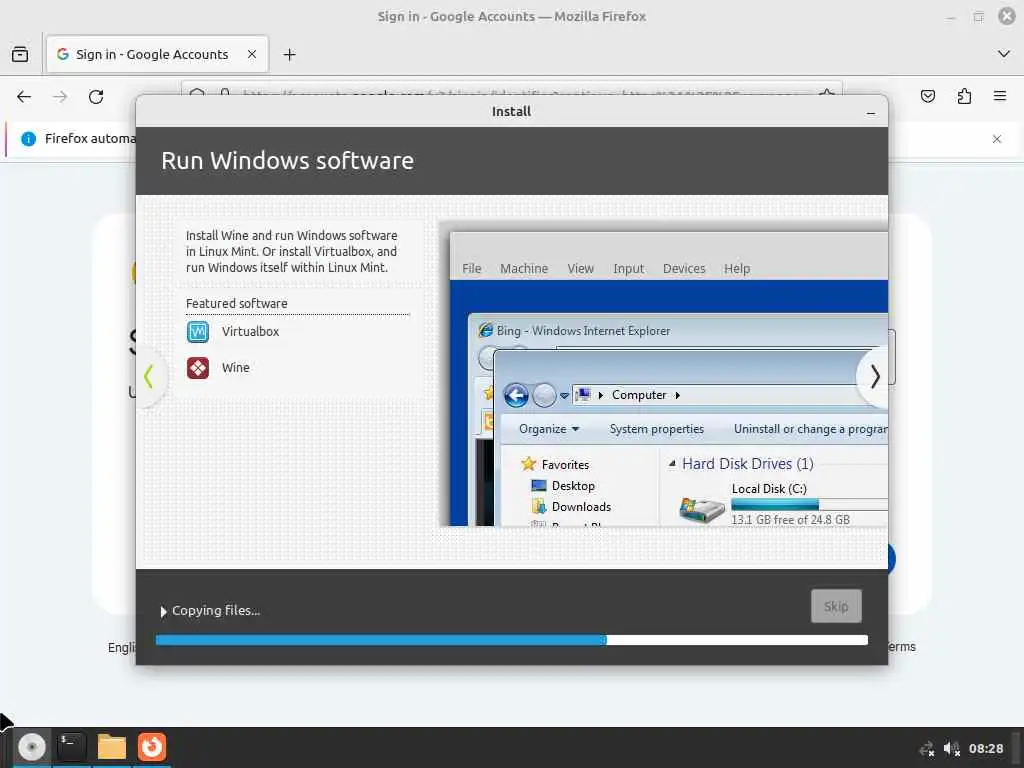Click the info icon in Firefox notification

28,138
